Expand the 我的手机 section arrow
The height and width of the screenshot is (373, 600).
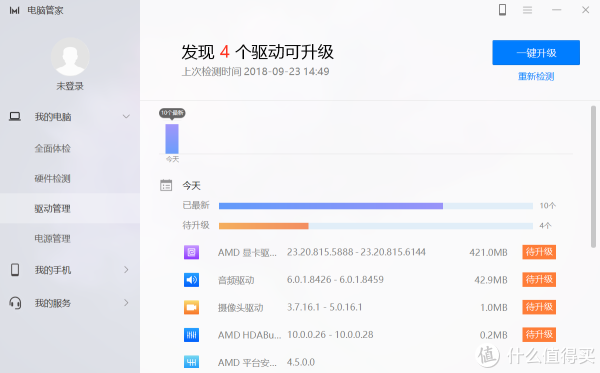tap(126, 270)
